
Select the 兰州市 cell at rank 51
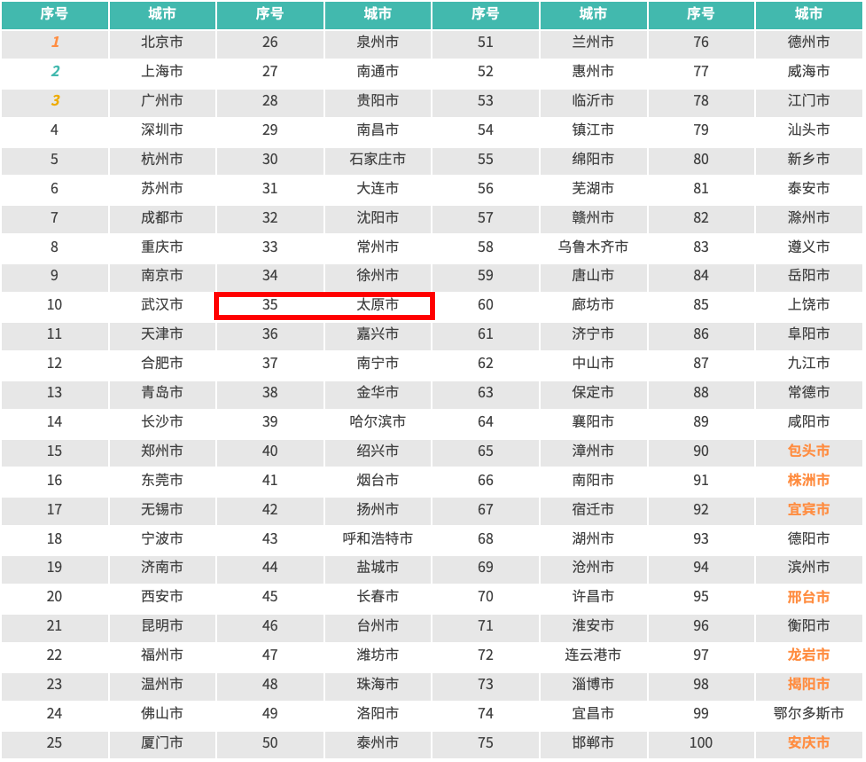(x=593, y=42)
